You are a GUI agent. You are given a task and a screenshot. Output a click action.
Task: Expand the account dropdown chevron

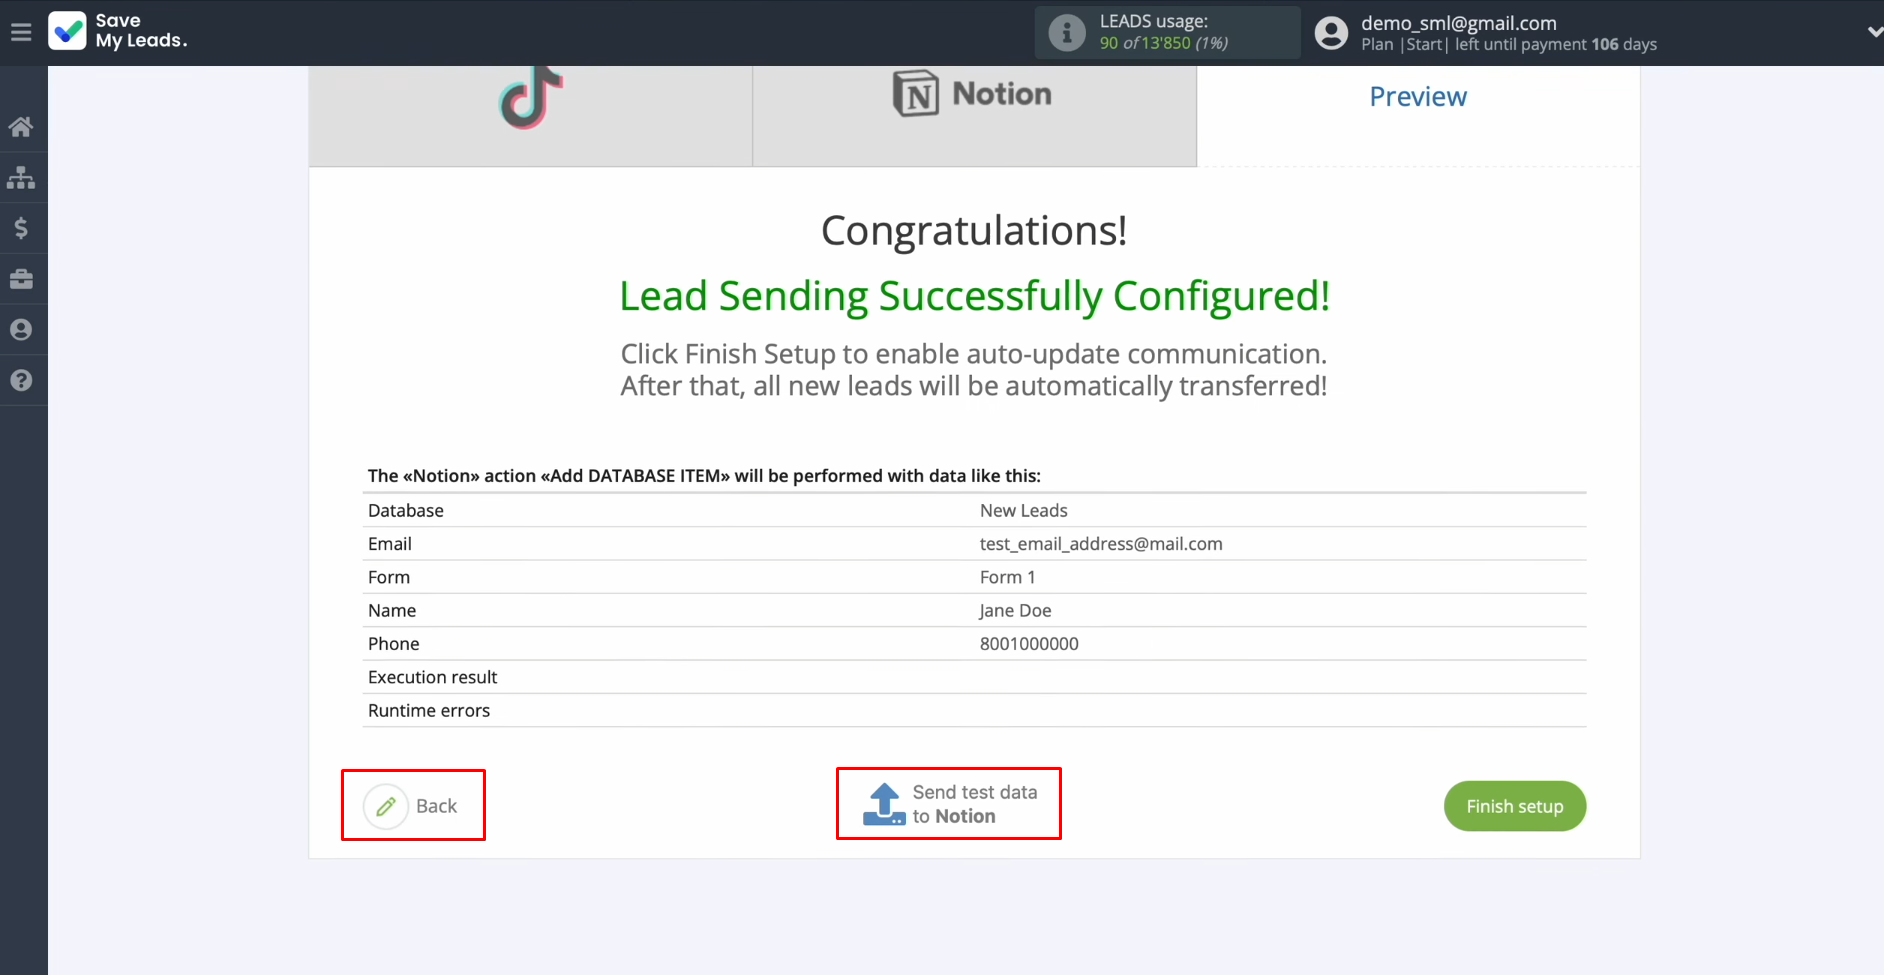click(1874, 32)
